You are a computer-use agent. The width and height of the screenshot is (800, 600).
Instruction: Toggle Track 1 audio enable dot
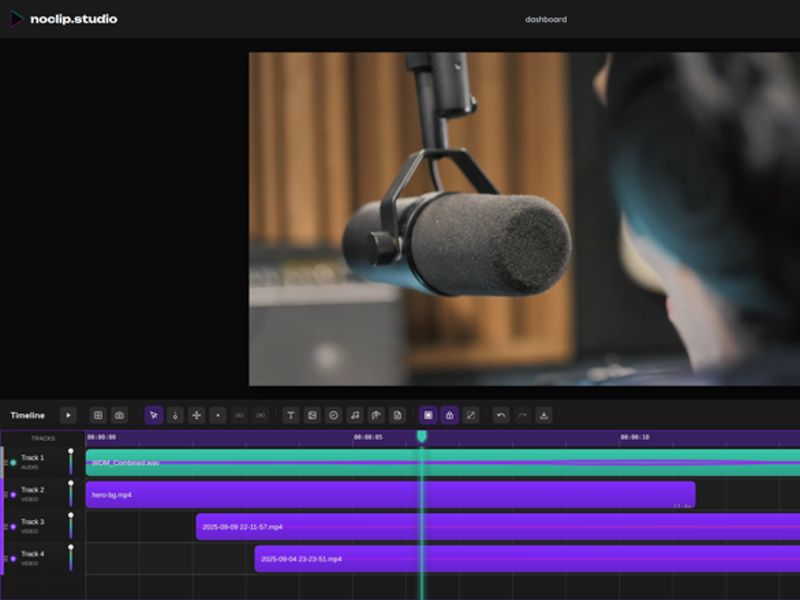click(x=12, y=463)
